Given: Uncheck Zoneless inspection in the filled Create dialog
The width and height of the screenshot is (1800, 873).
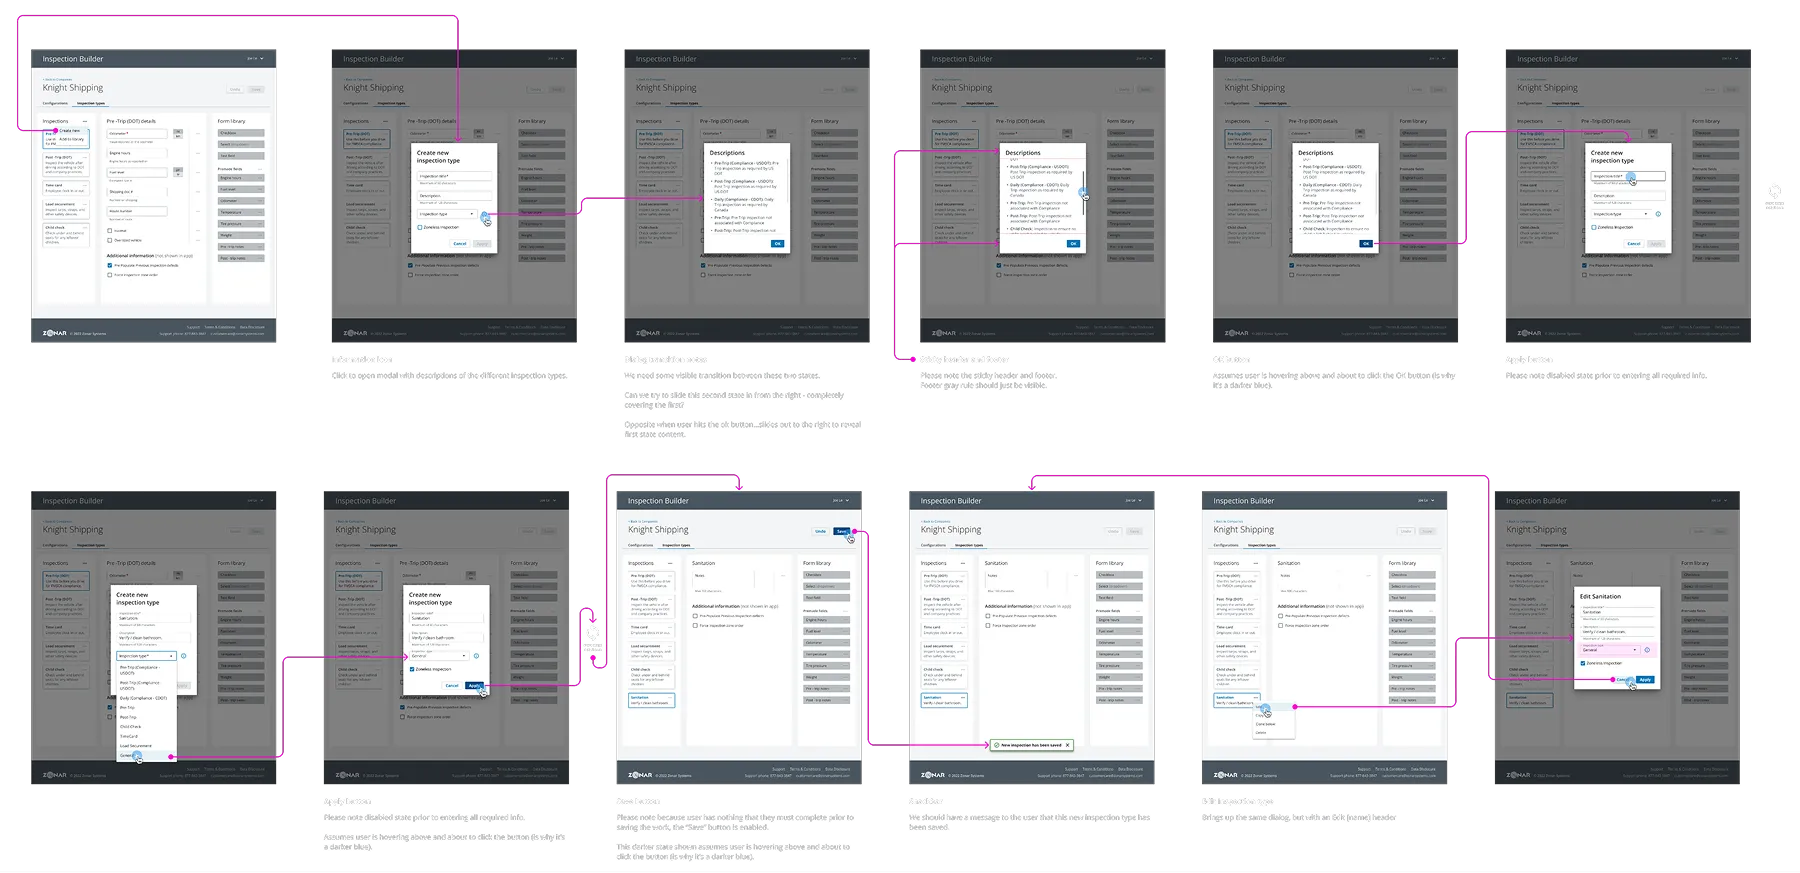Looking at the screenshot, I should pos(412,669).
